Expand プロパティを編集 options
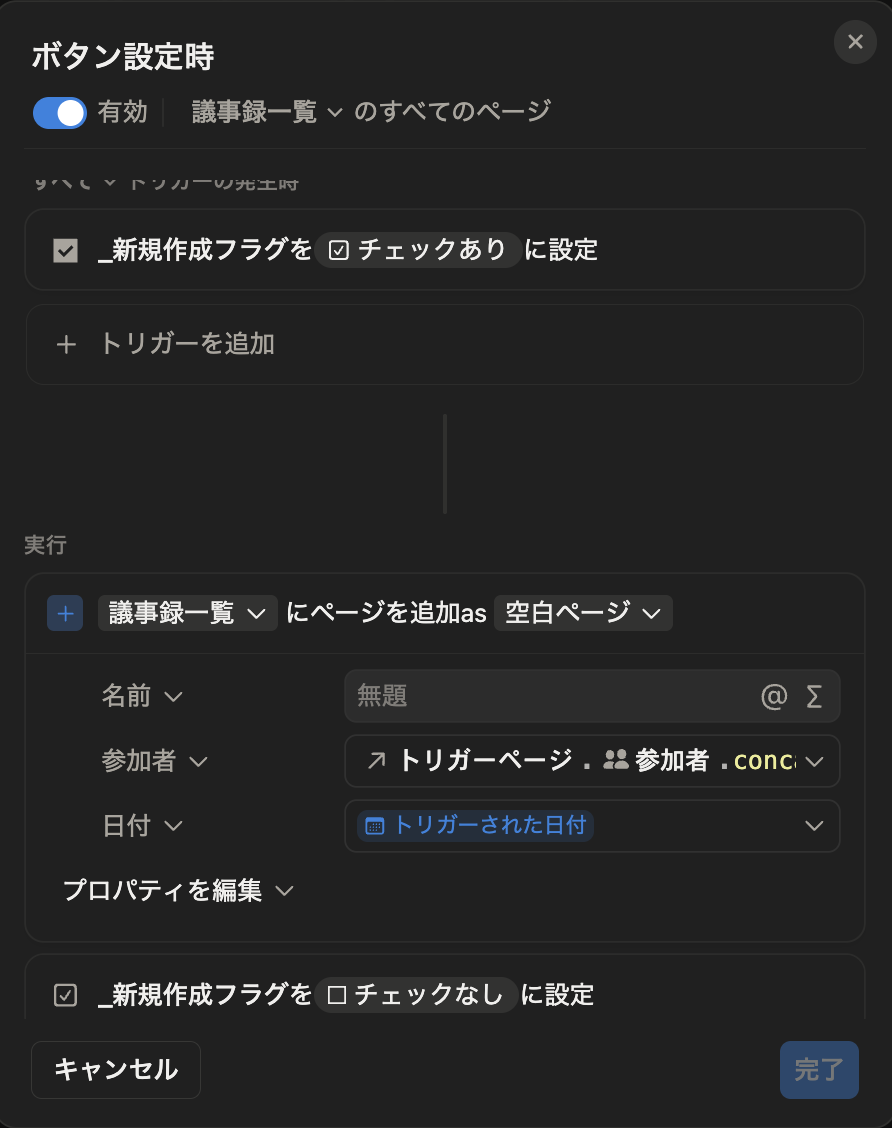The width and height of the screenshot is (892, 1128). [178, 891]
